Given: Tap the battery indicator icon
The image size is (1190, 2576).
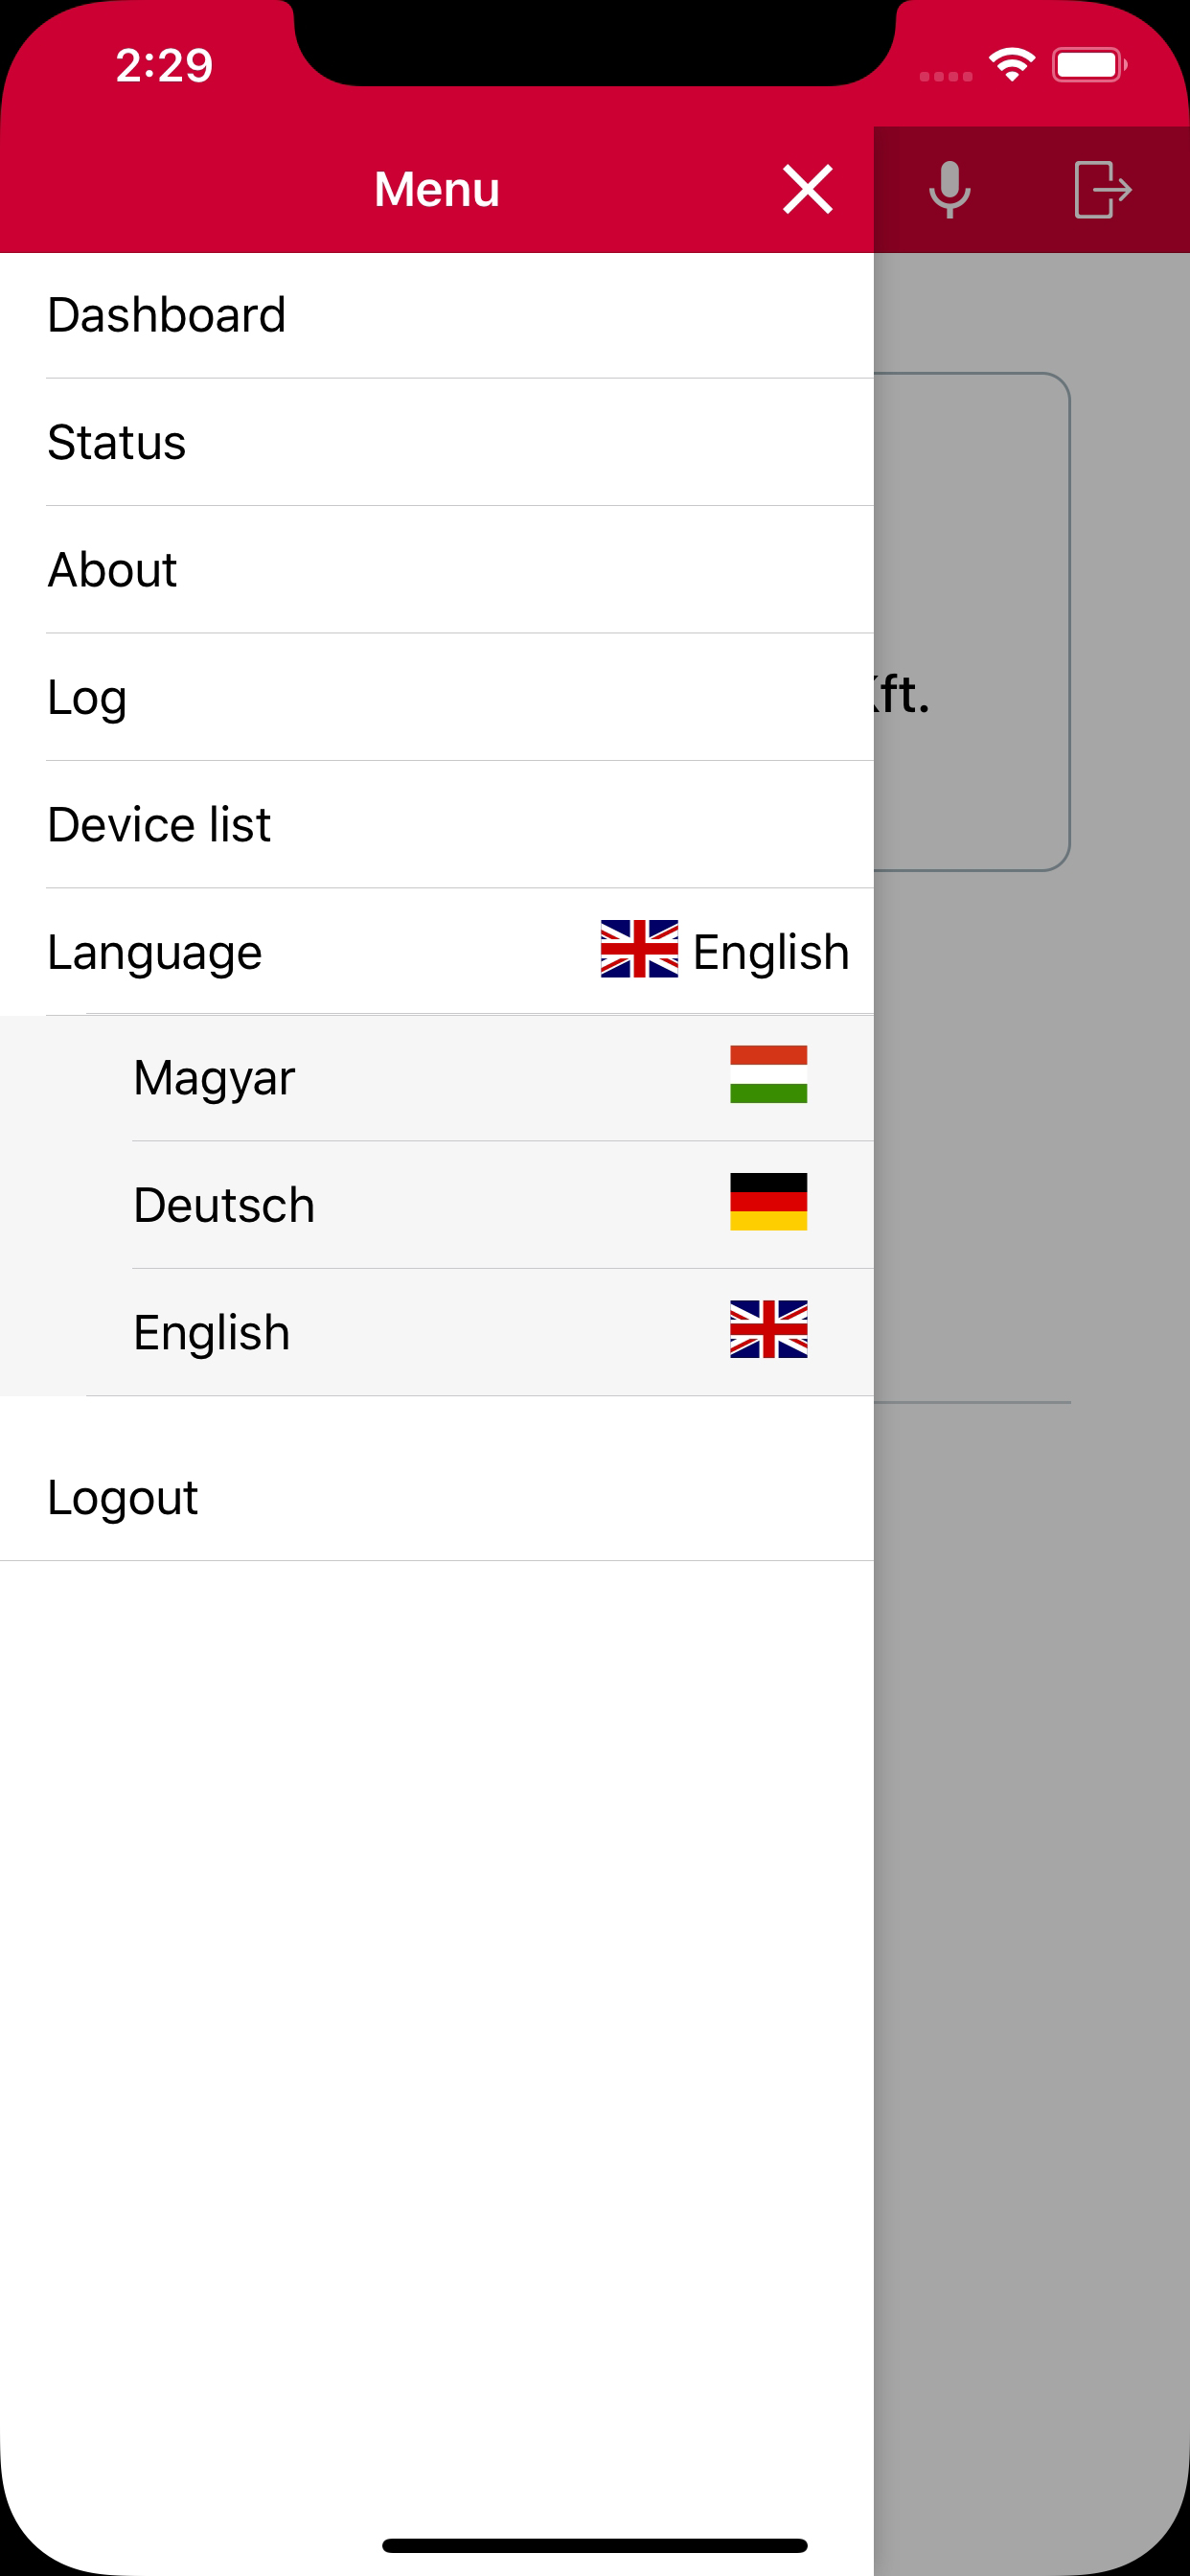Looking at the screenshot, I should (x=1089, y=65).
